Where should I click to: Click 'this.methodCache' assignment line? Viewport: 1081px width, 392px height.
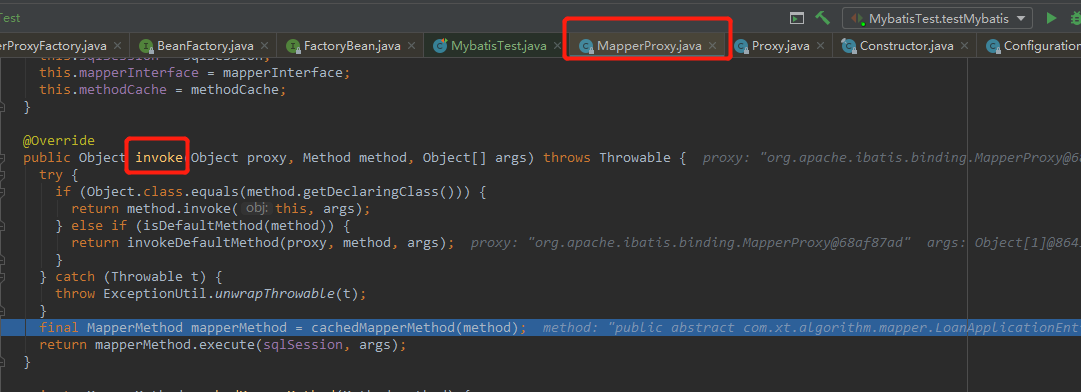point(163,90)
